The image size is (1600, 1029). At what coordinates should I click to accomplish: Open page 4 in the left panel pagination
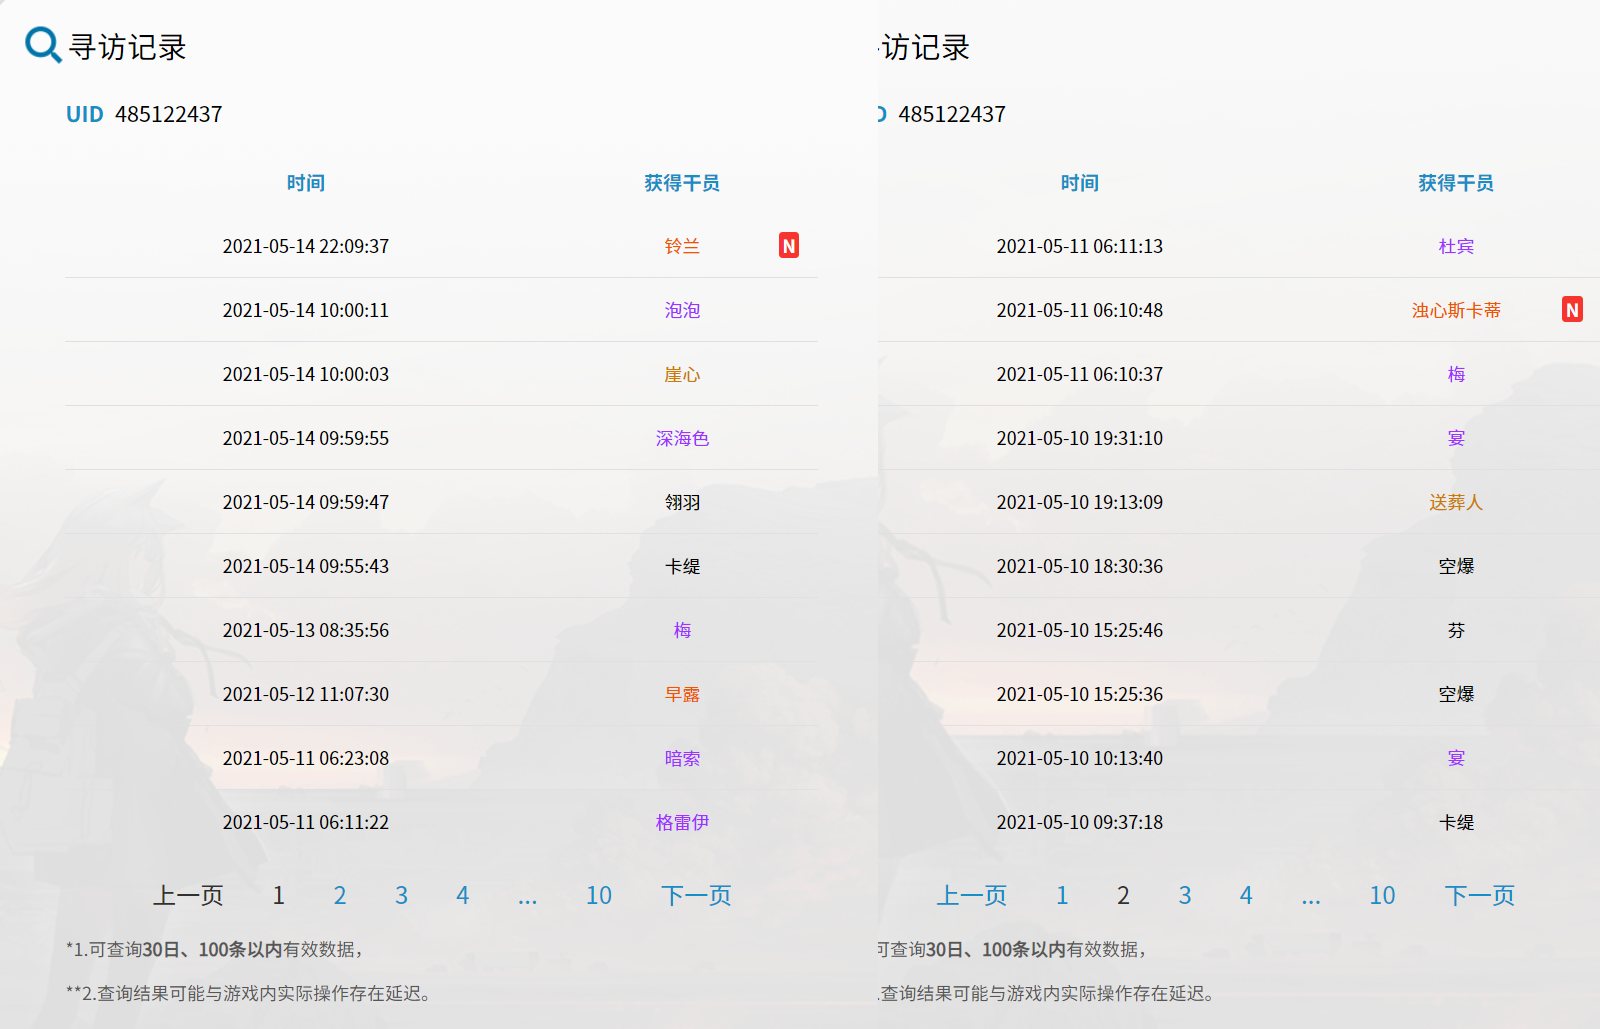pyautogui.click(x=462, y=895)
